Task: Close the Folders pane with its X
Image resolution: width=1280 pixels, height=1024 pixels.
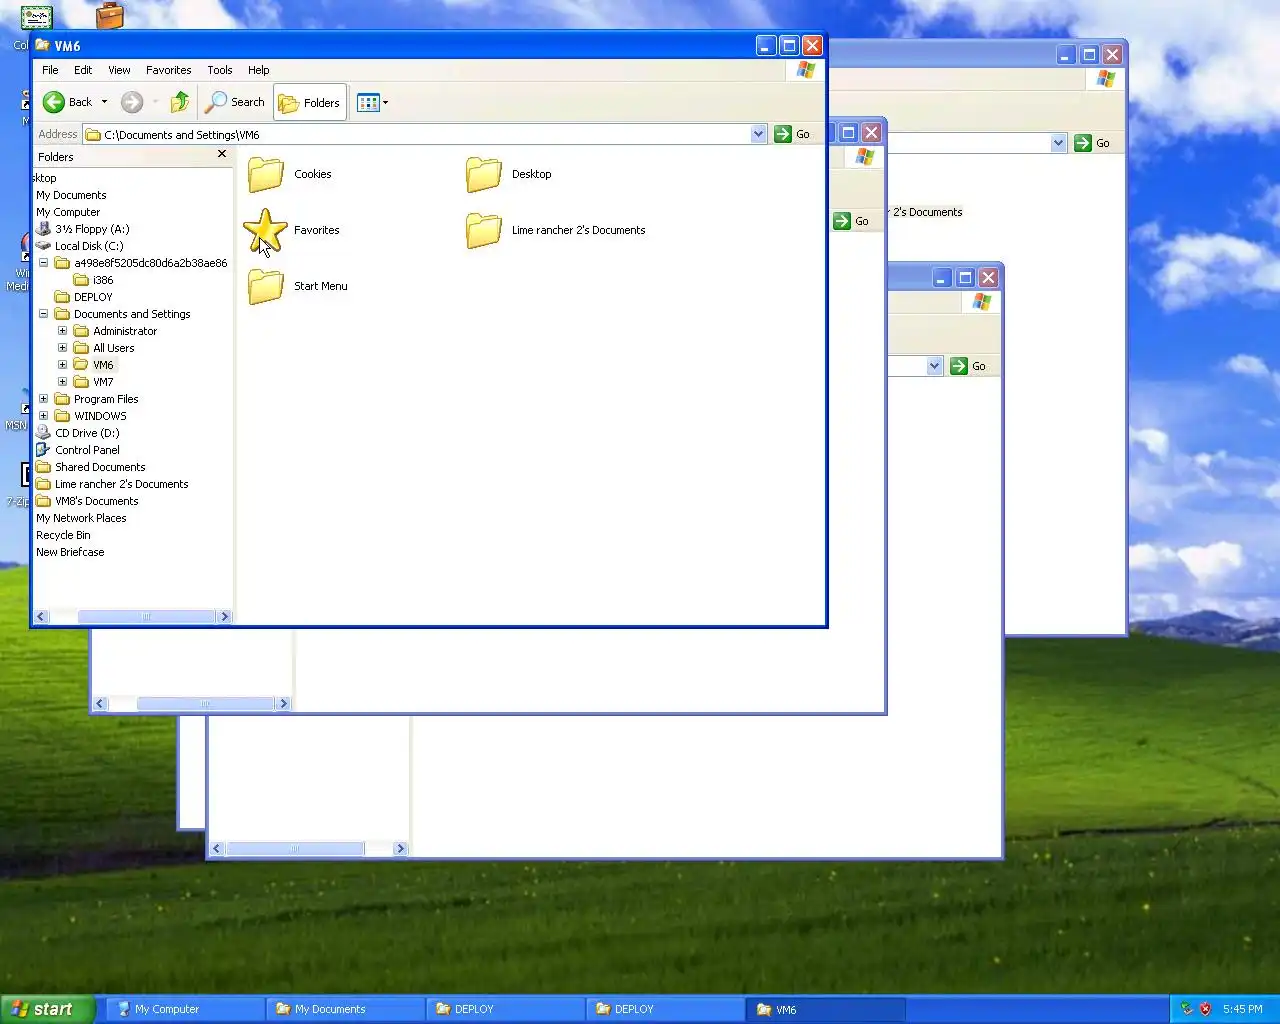Action: (x=222, y=154)
